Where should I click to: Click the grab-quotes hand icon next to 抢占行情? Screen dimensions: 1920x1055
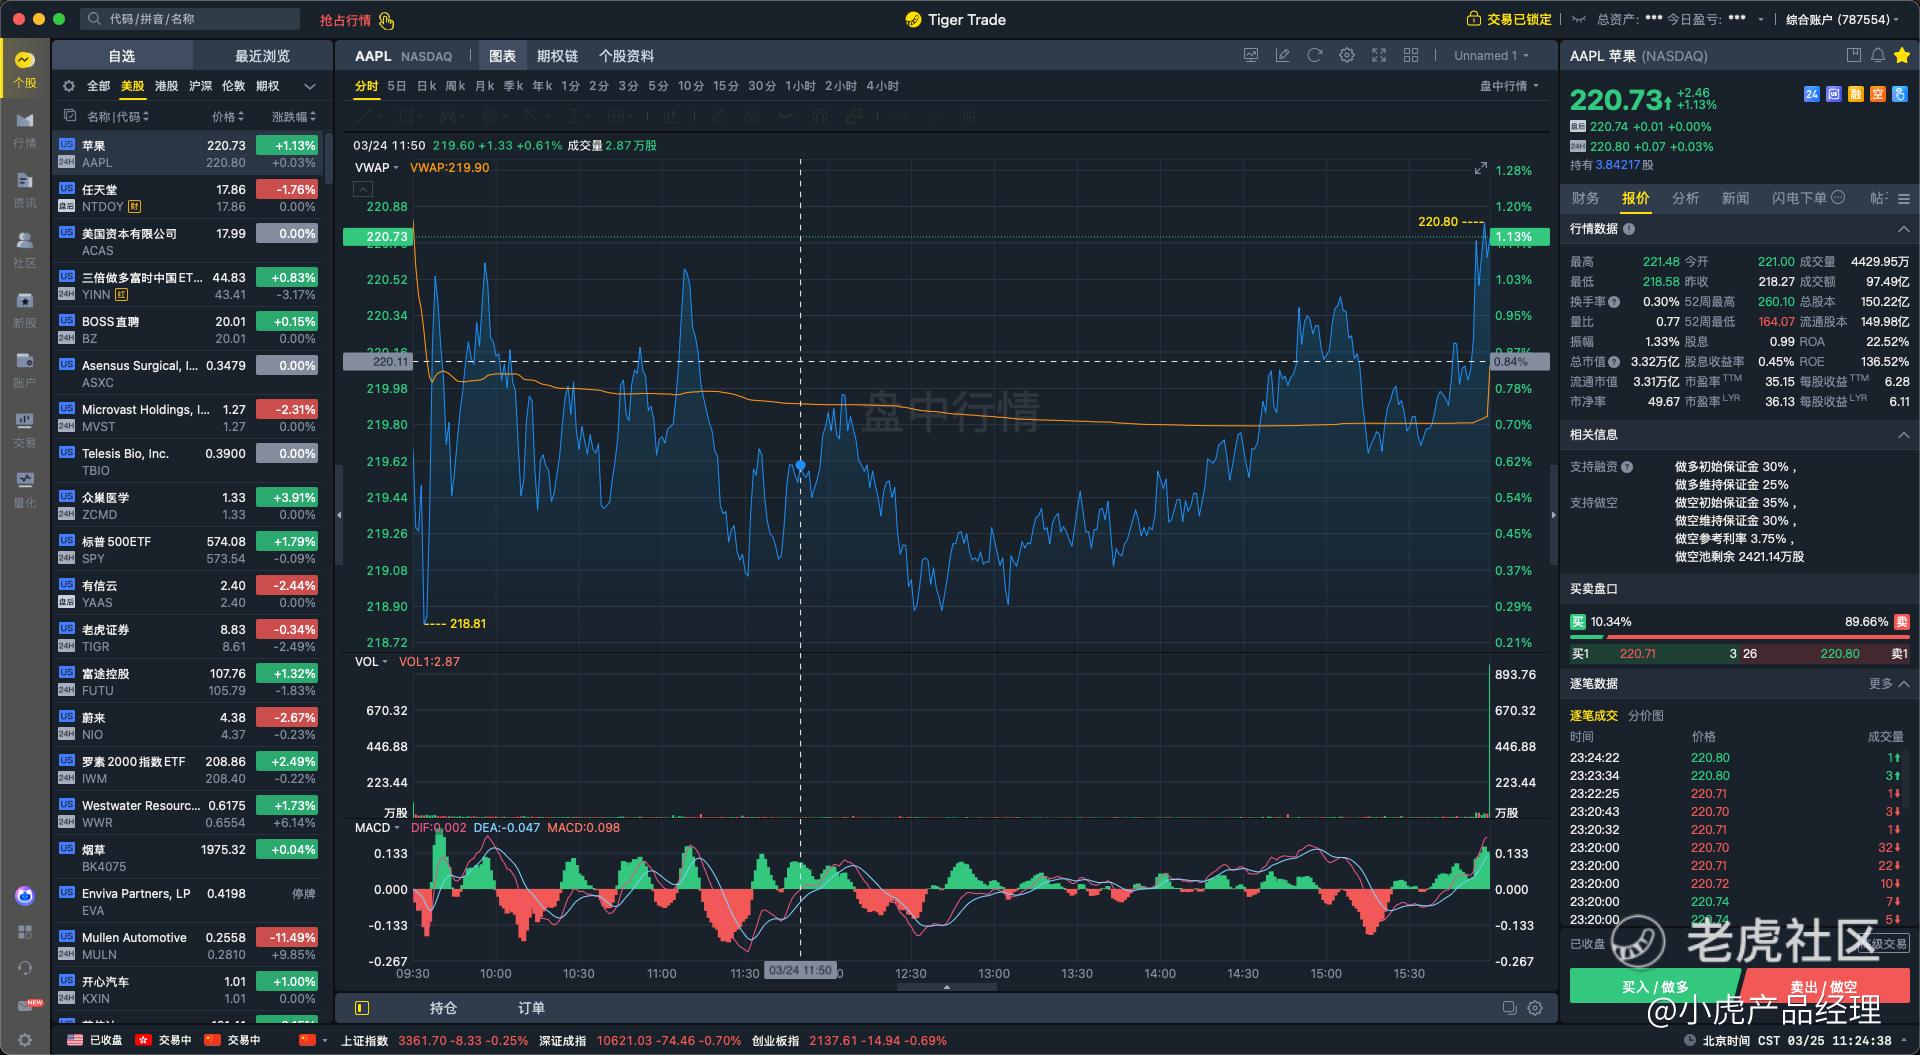coord(387,20)
